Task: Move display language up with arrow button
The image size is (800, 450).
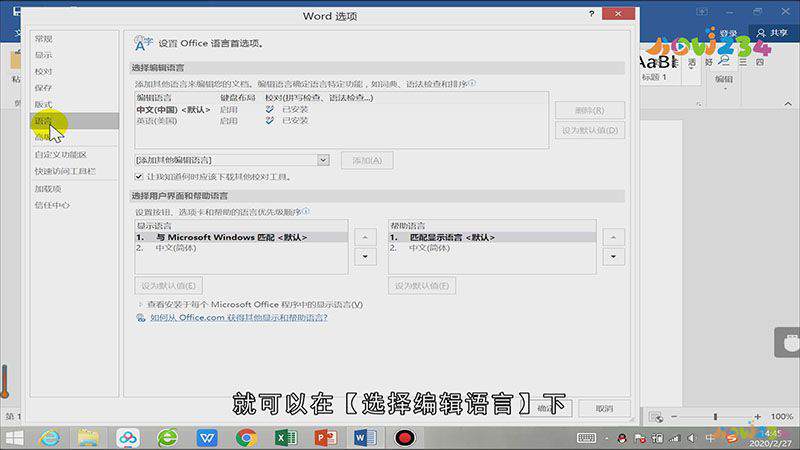Action: [365, 237]
